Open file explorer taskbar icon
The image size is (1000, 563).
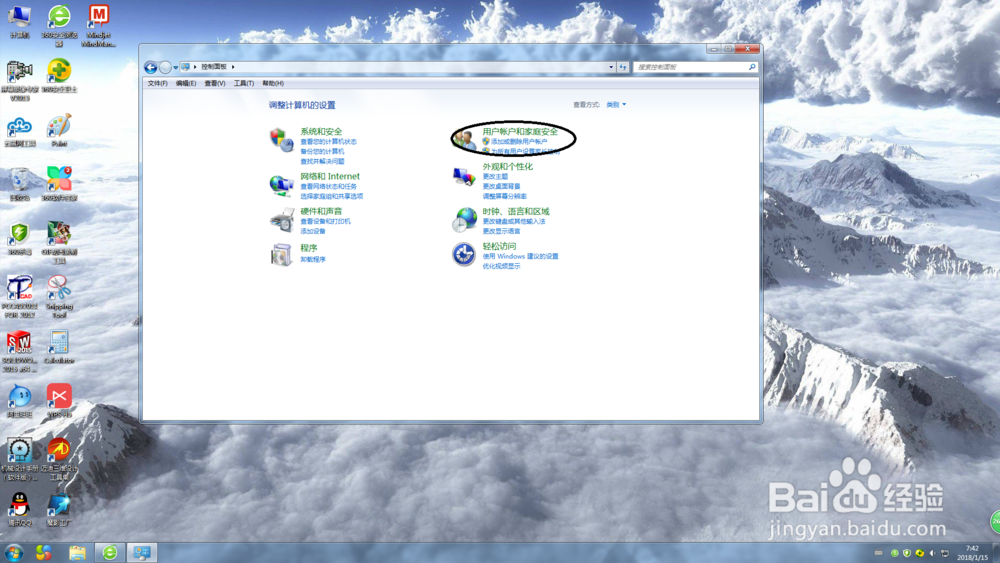pos(77,552)
